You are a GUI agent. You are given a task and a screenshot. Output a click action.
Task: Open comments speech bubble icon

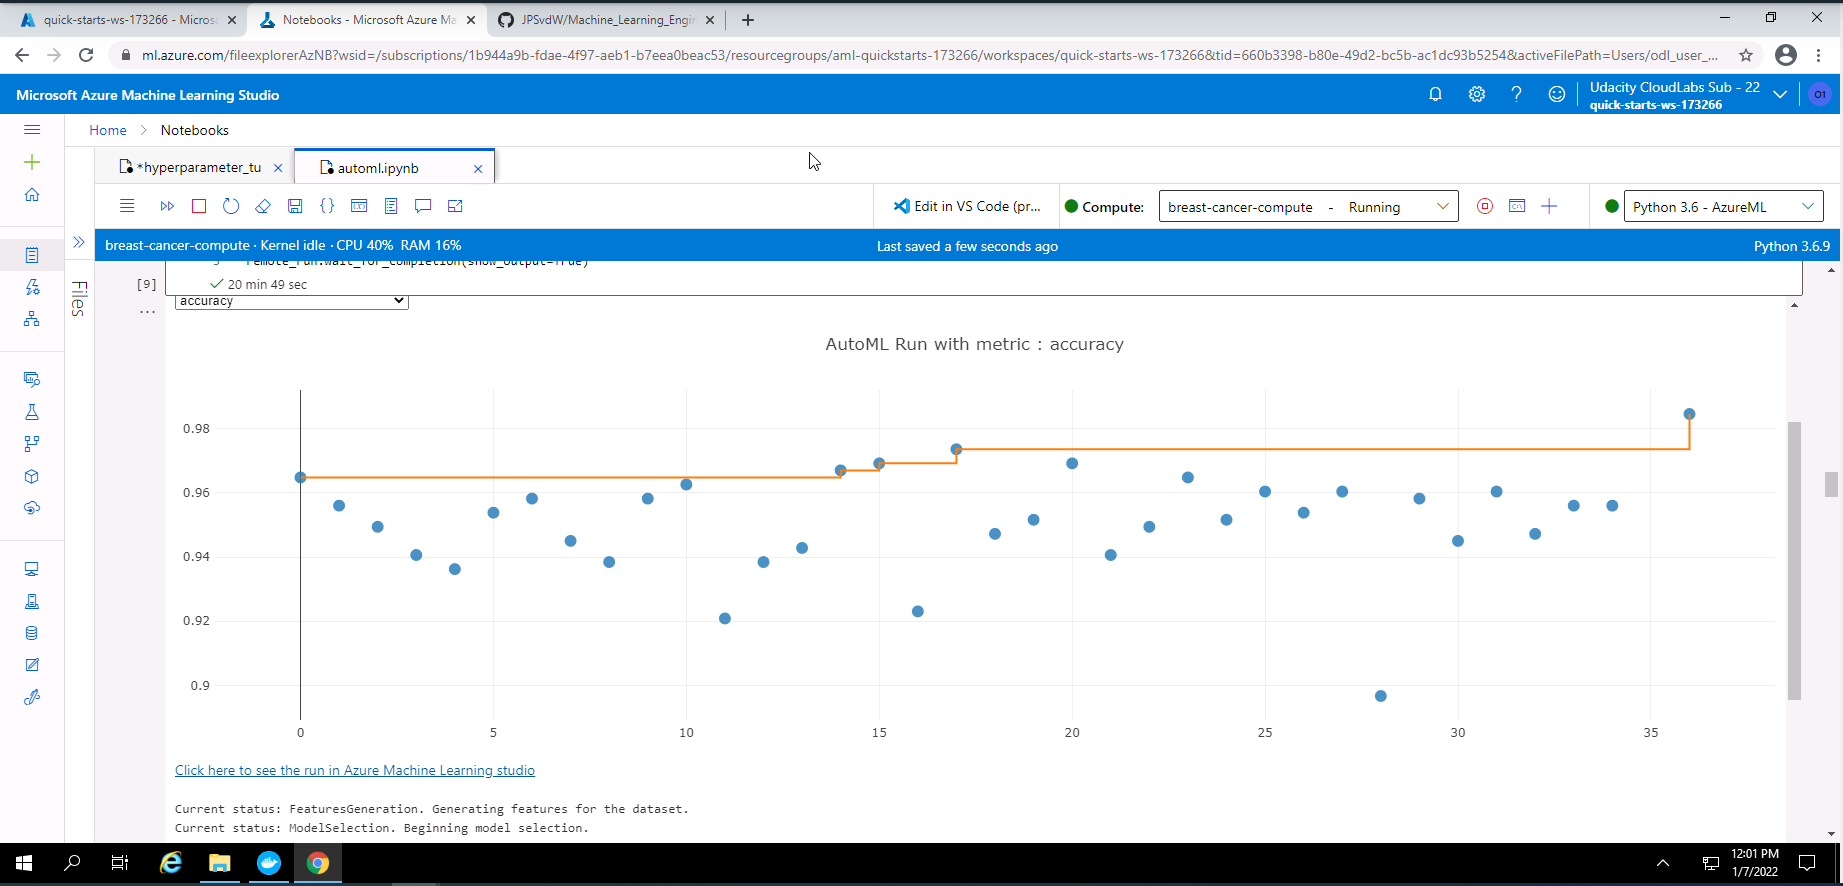423,206
